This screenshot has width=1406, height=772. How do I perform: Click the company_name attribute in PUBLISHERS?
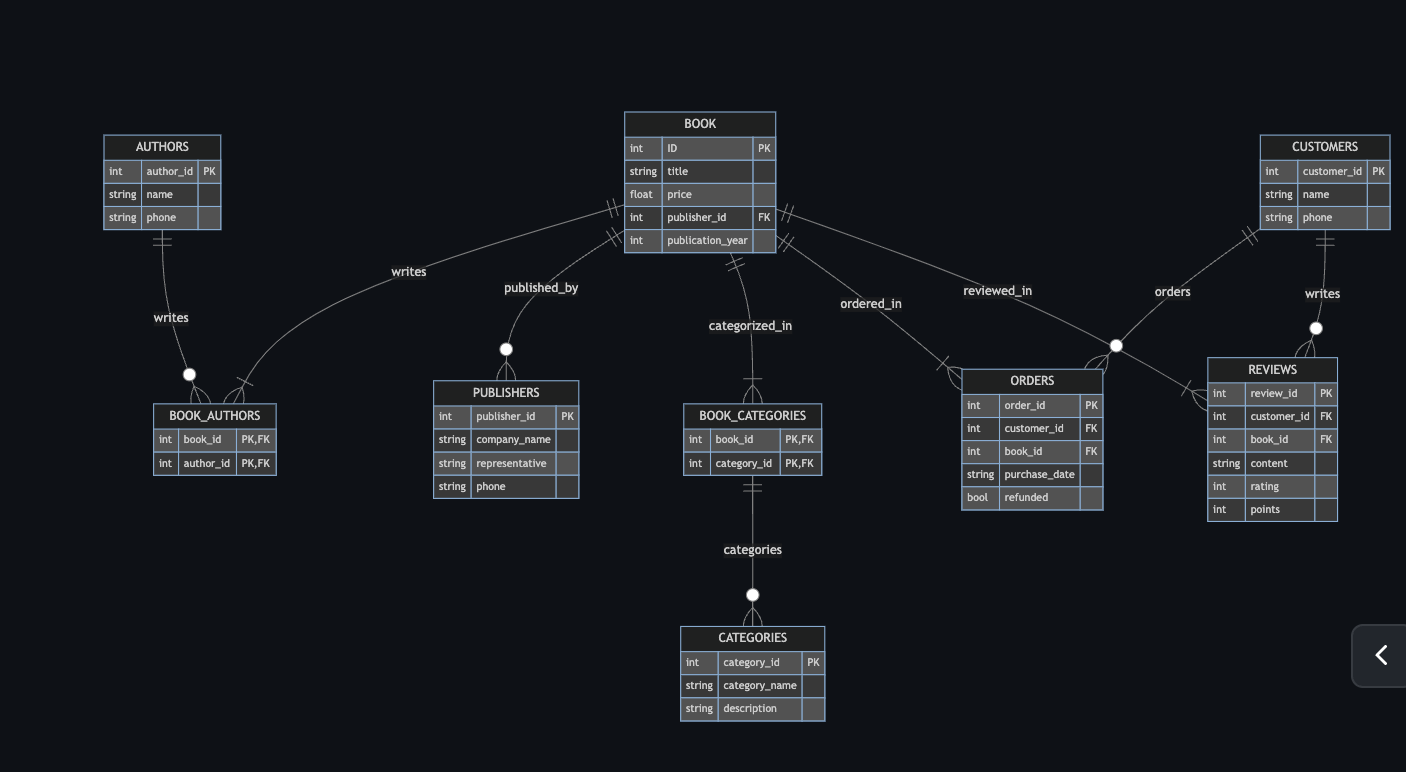pos(514,440)
